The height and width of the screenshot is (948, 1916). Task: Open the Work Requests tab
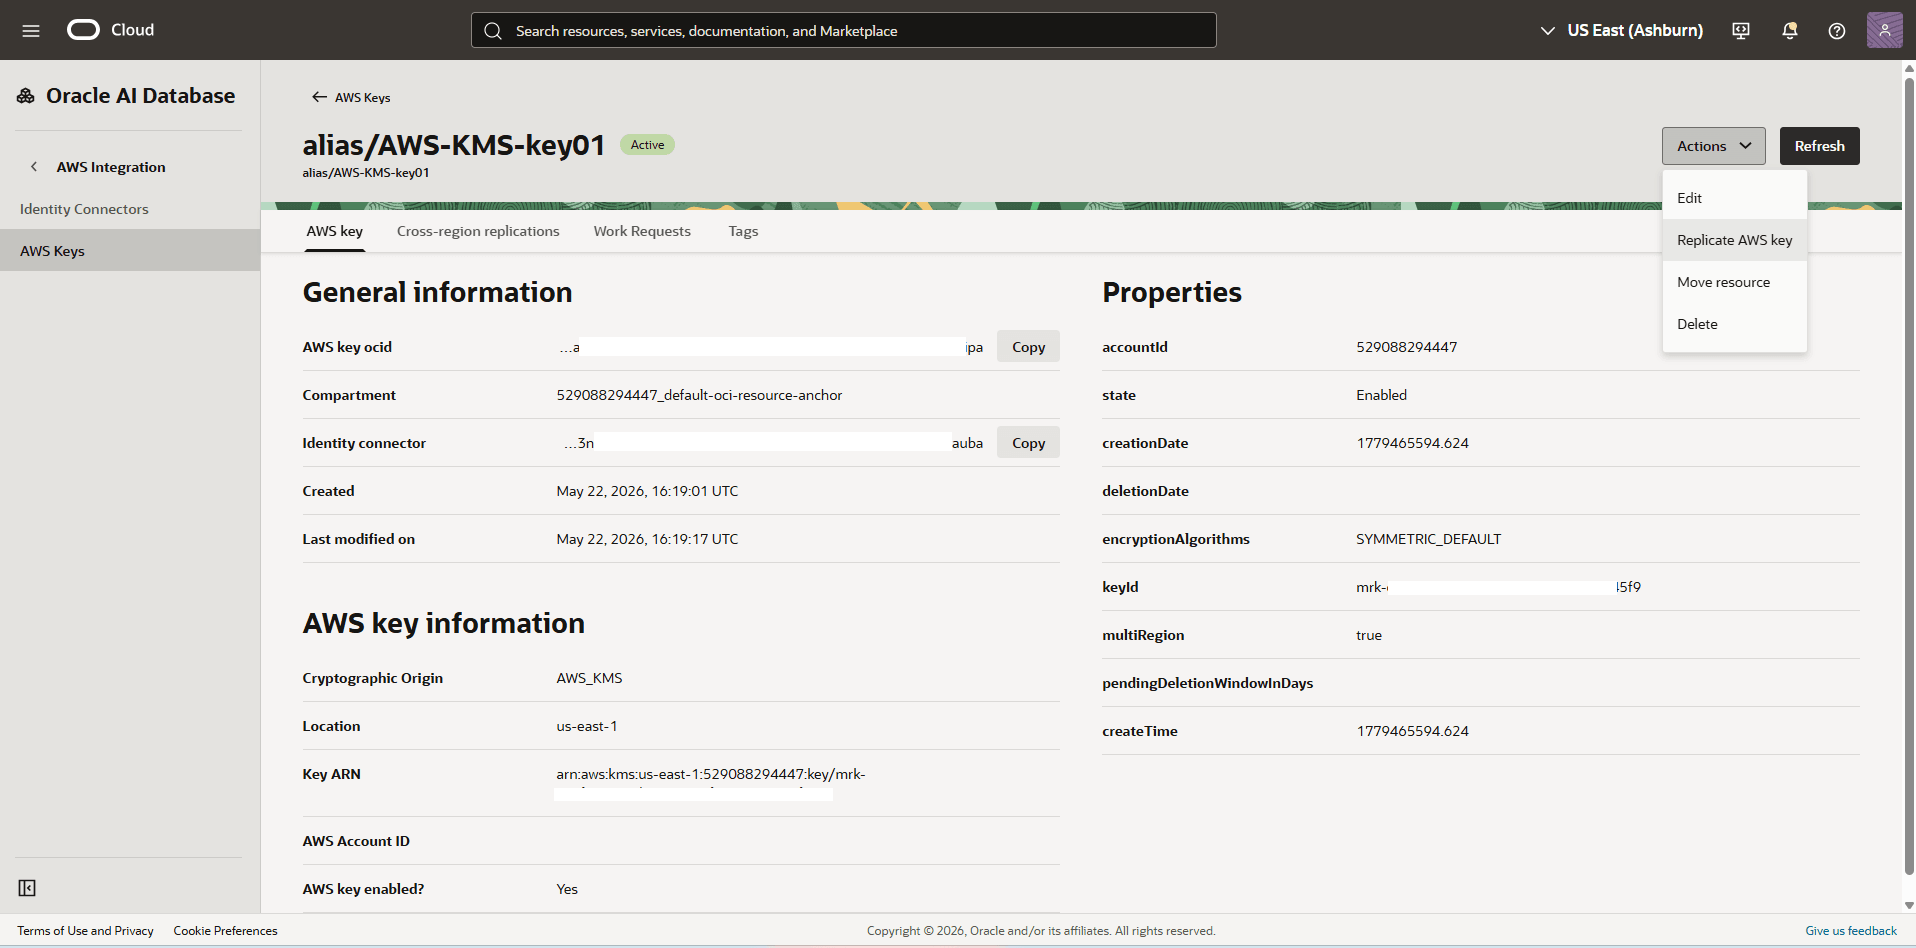642,231
